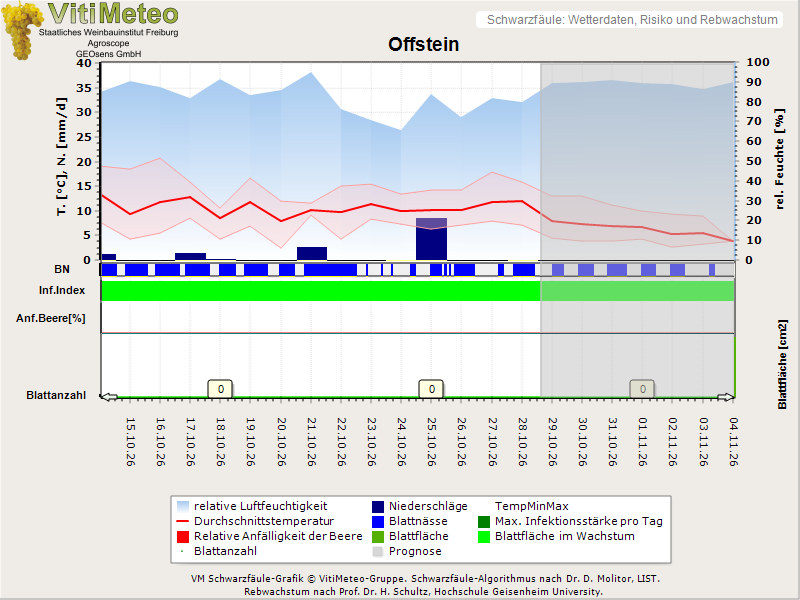Click the Blattanzahl row label
This screenshot has width=800, height=600.
point(56,395)
